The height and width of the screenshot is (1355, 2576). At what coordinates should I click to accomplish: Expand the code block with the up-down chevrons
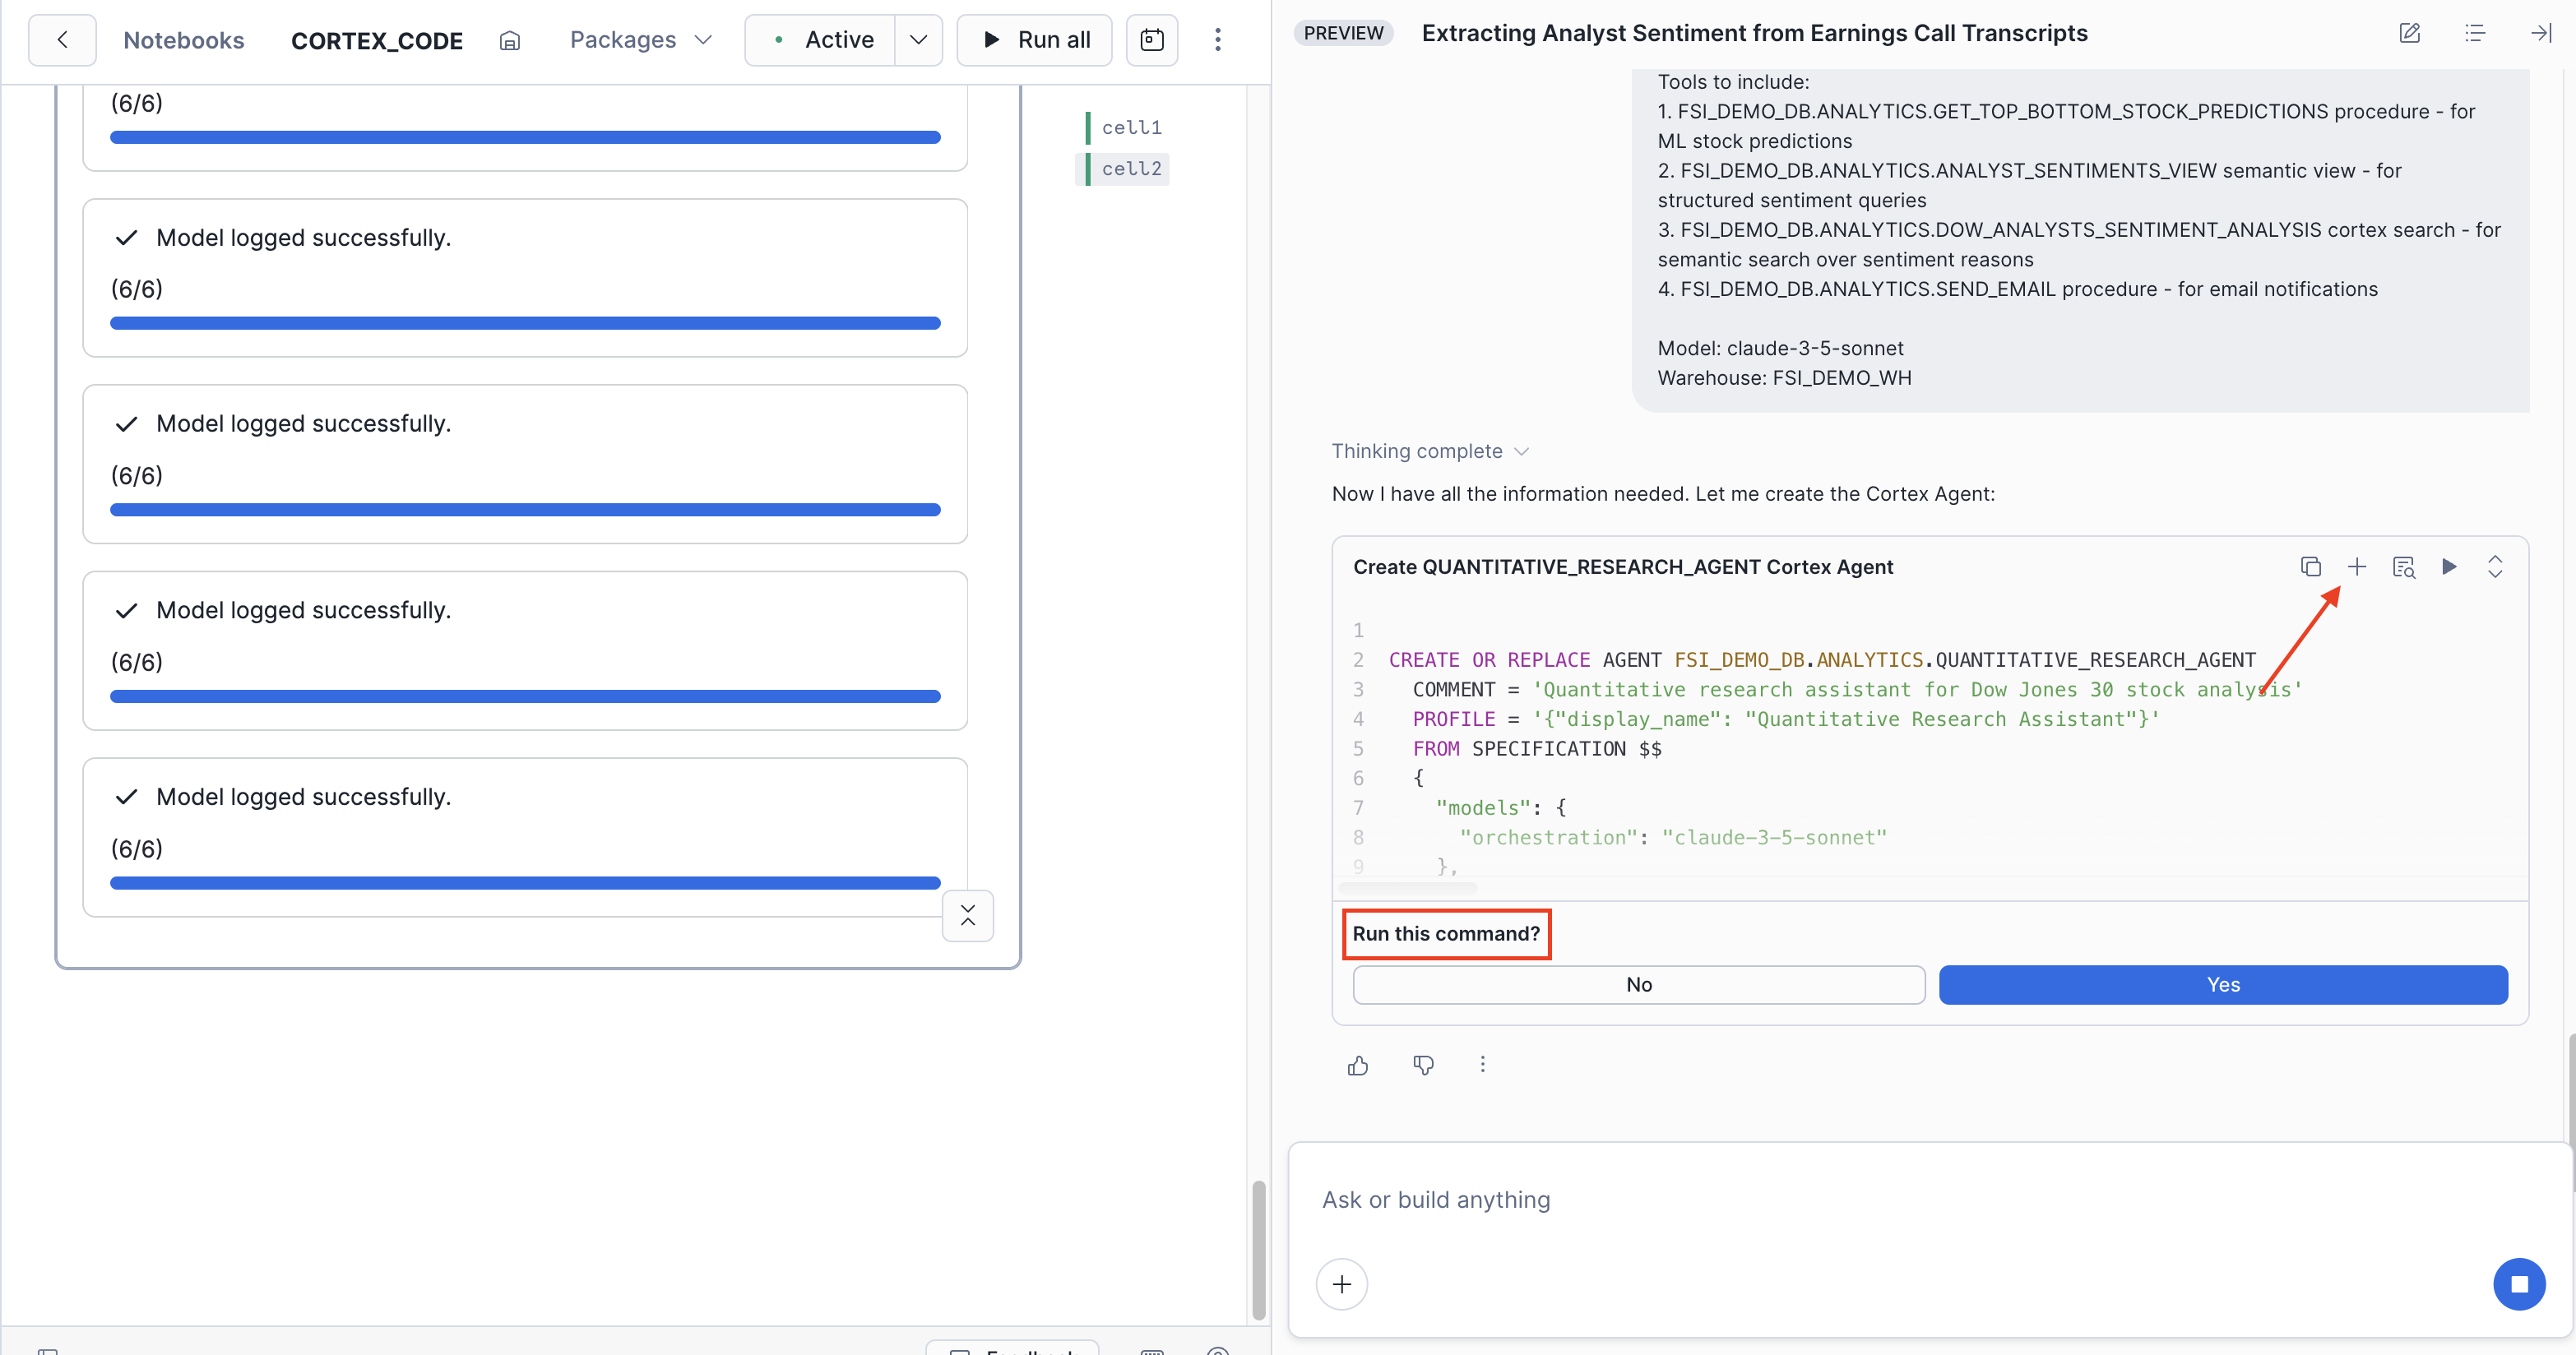pos(2495,567)
